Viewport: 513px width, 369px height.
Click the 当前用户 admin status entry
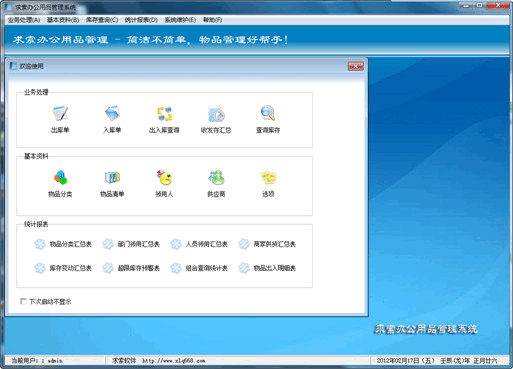(x=37, y=361)
